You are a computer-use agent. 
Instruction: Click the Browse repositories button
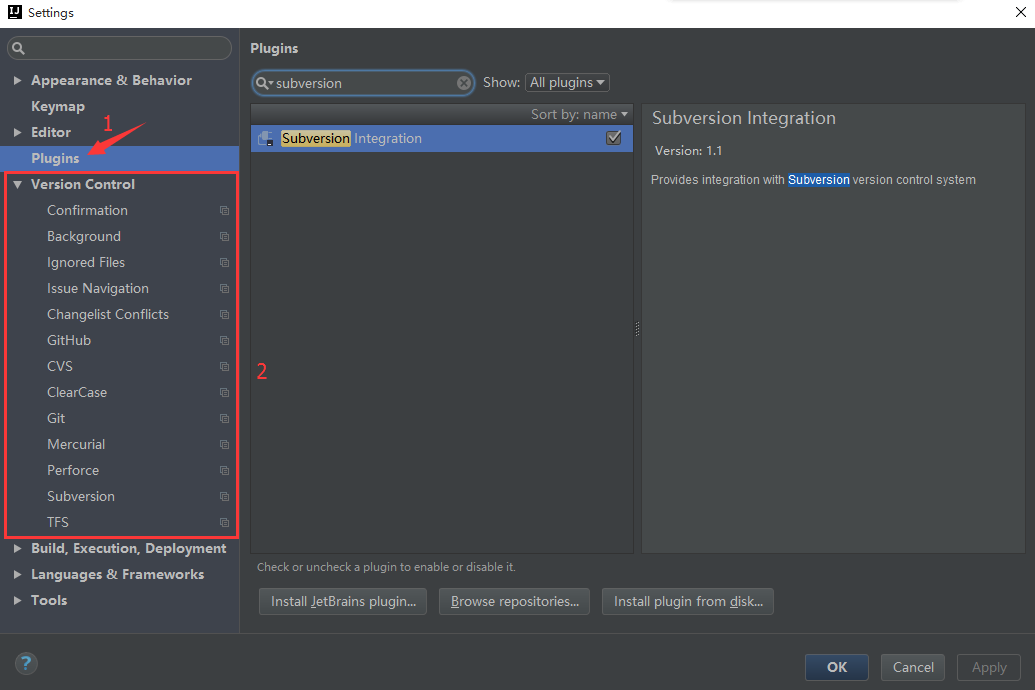click(514, 602)
